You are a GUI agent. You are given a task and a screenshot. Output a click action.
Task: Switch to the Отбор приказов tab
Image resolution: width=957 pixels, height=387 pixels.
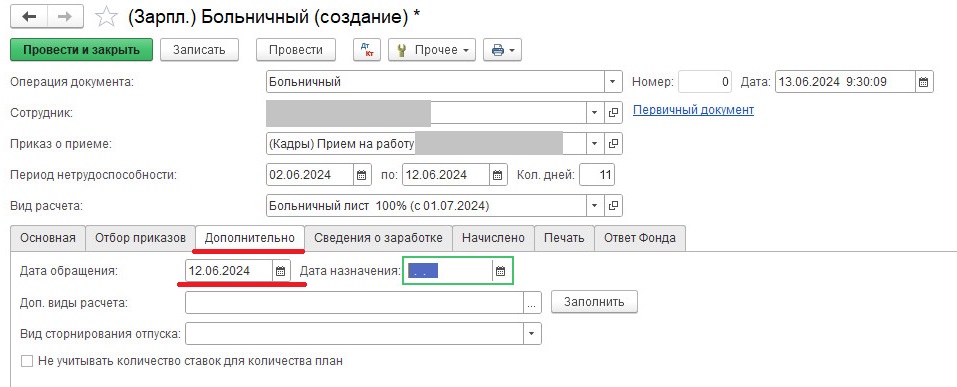pos(140,238)
